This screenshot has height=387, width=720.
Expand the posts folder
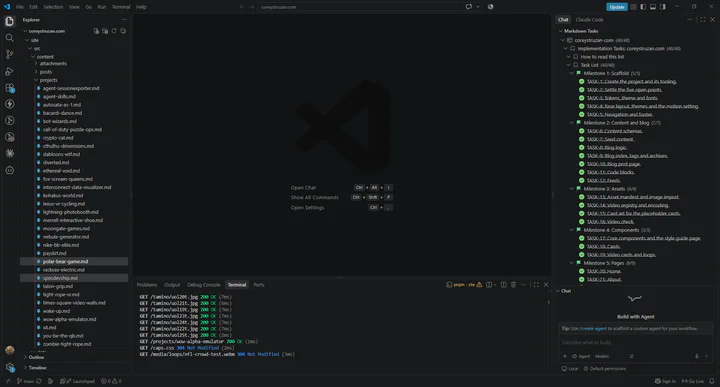pyautogui.click(x=36, y=72)
